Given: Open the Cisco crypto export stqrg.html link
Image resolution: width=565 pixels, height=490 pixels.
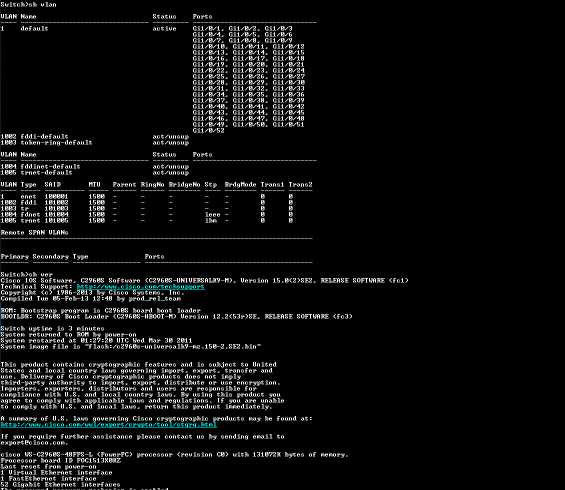Looking at the screenshot, I should pyautogui.click(x=109, y=425).
